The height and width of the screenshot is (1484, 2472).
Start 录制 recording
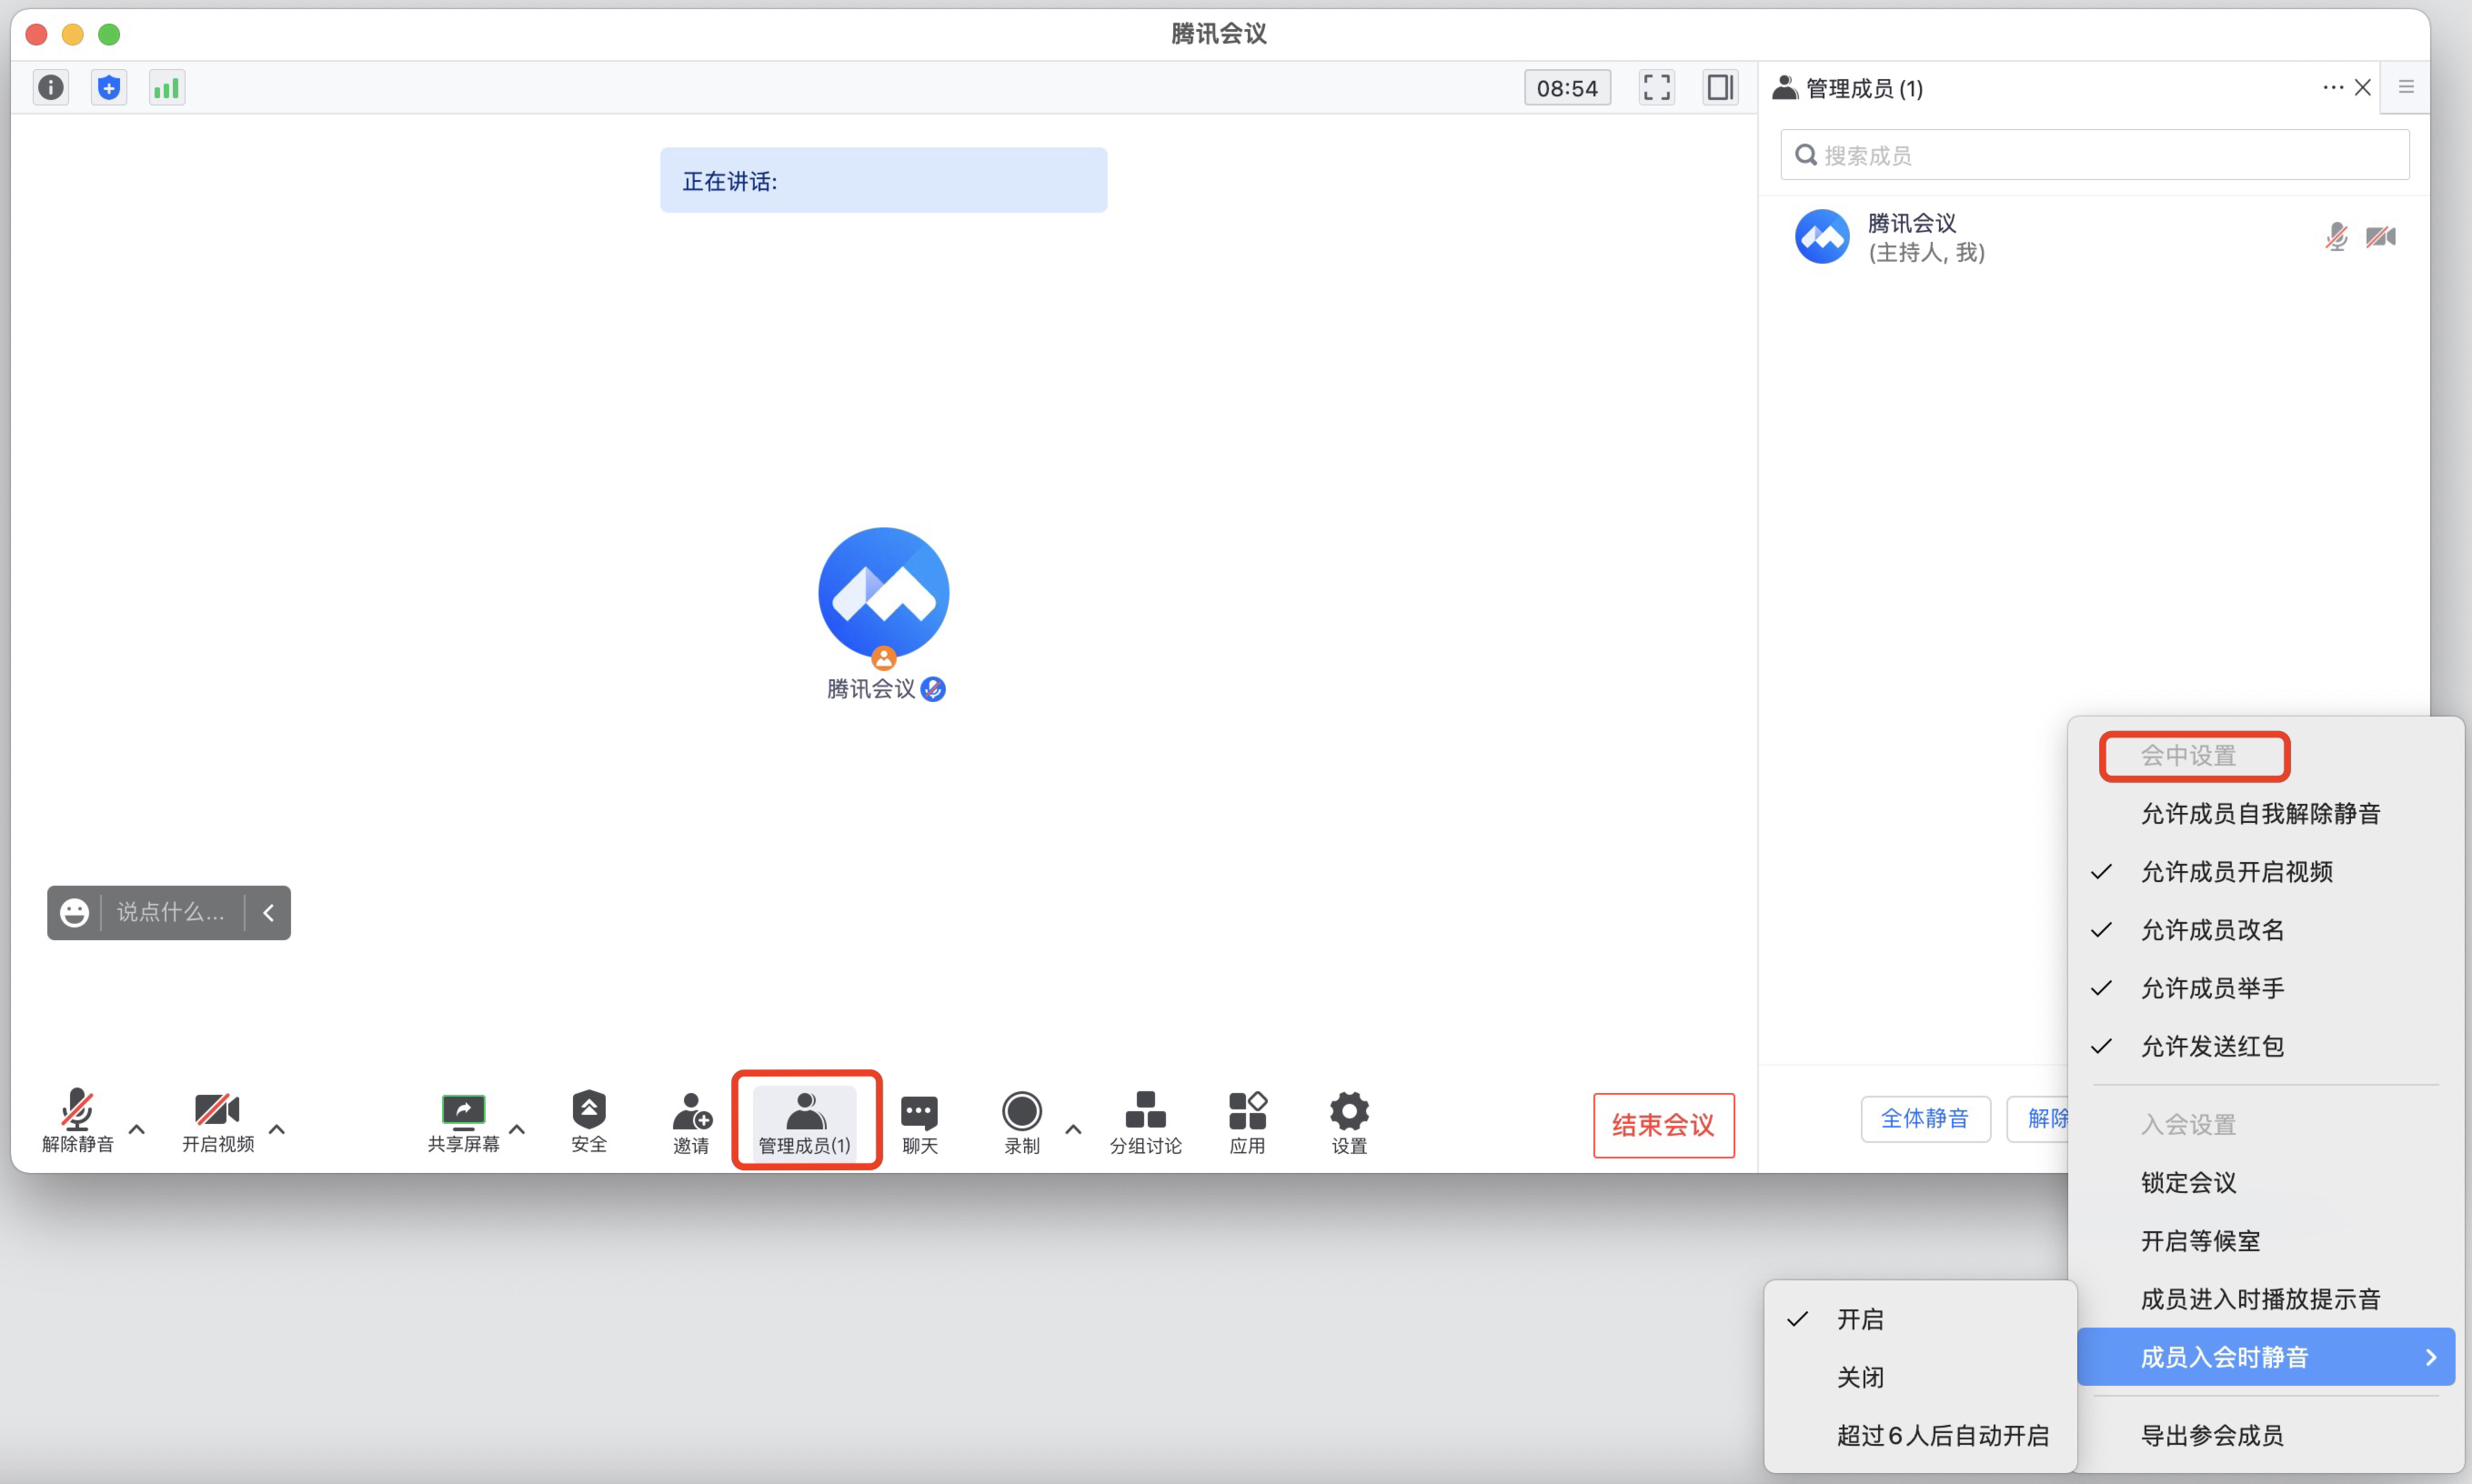click(1021, 1121)
